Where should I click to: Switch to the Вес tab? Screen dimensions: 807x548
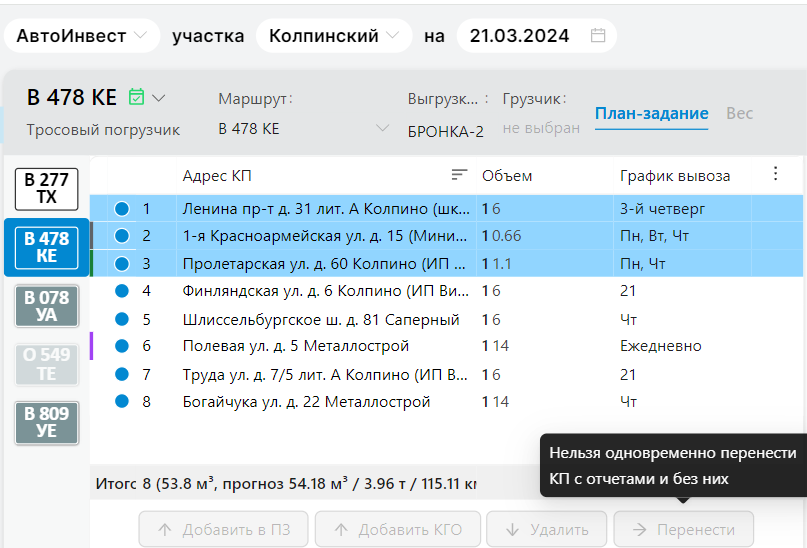point(739,114)
